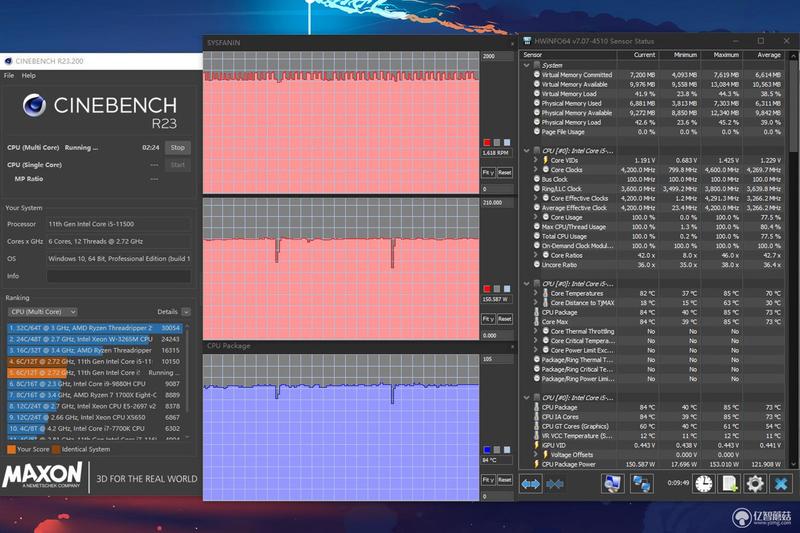Close sensors with blue X icon
Screen dimensions: 800x533
[x=781, y=484]
